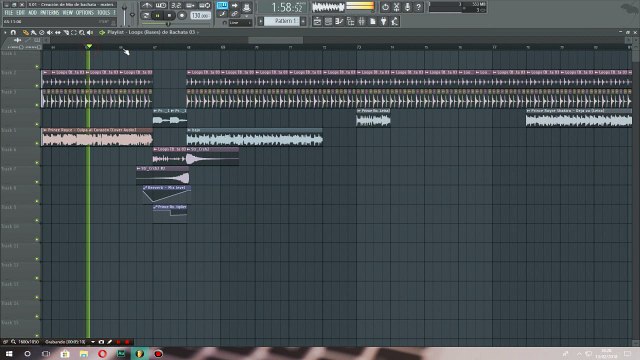Open the Piano roll icon

(x=339, y=21)
